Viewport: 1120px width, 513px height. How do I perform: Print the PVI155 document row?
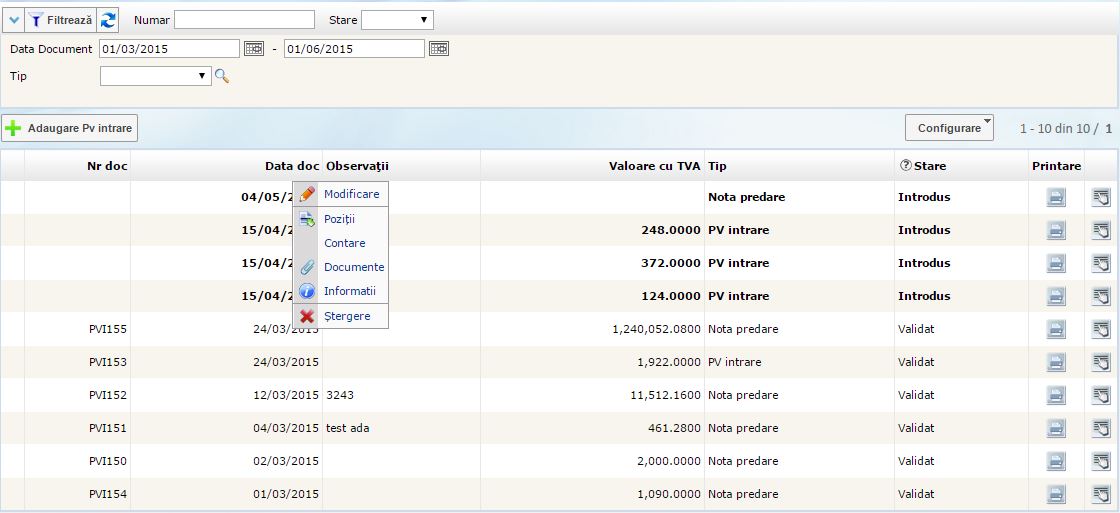(1056, 329)
